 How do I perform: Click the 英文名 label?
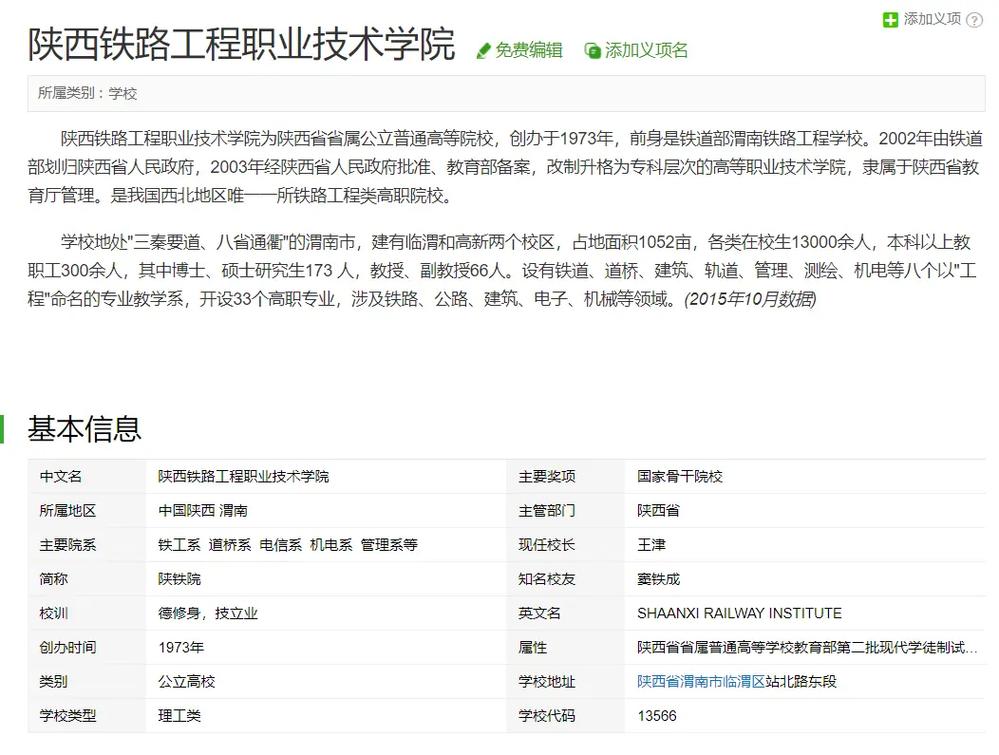pyautogui.click(x=540, y=614)
